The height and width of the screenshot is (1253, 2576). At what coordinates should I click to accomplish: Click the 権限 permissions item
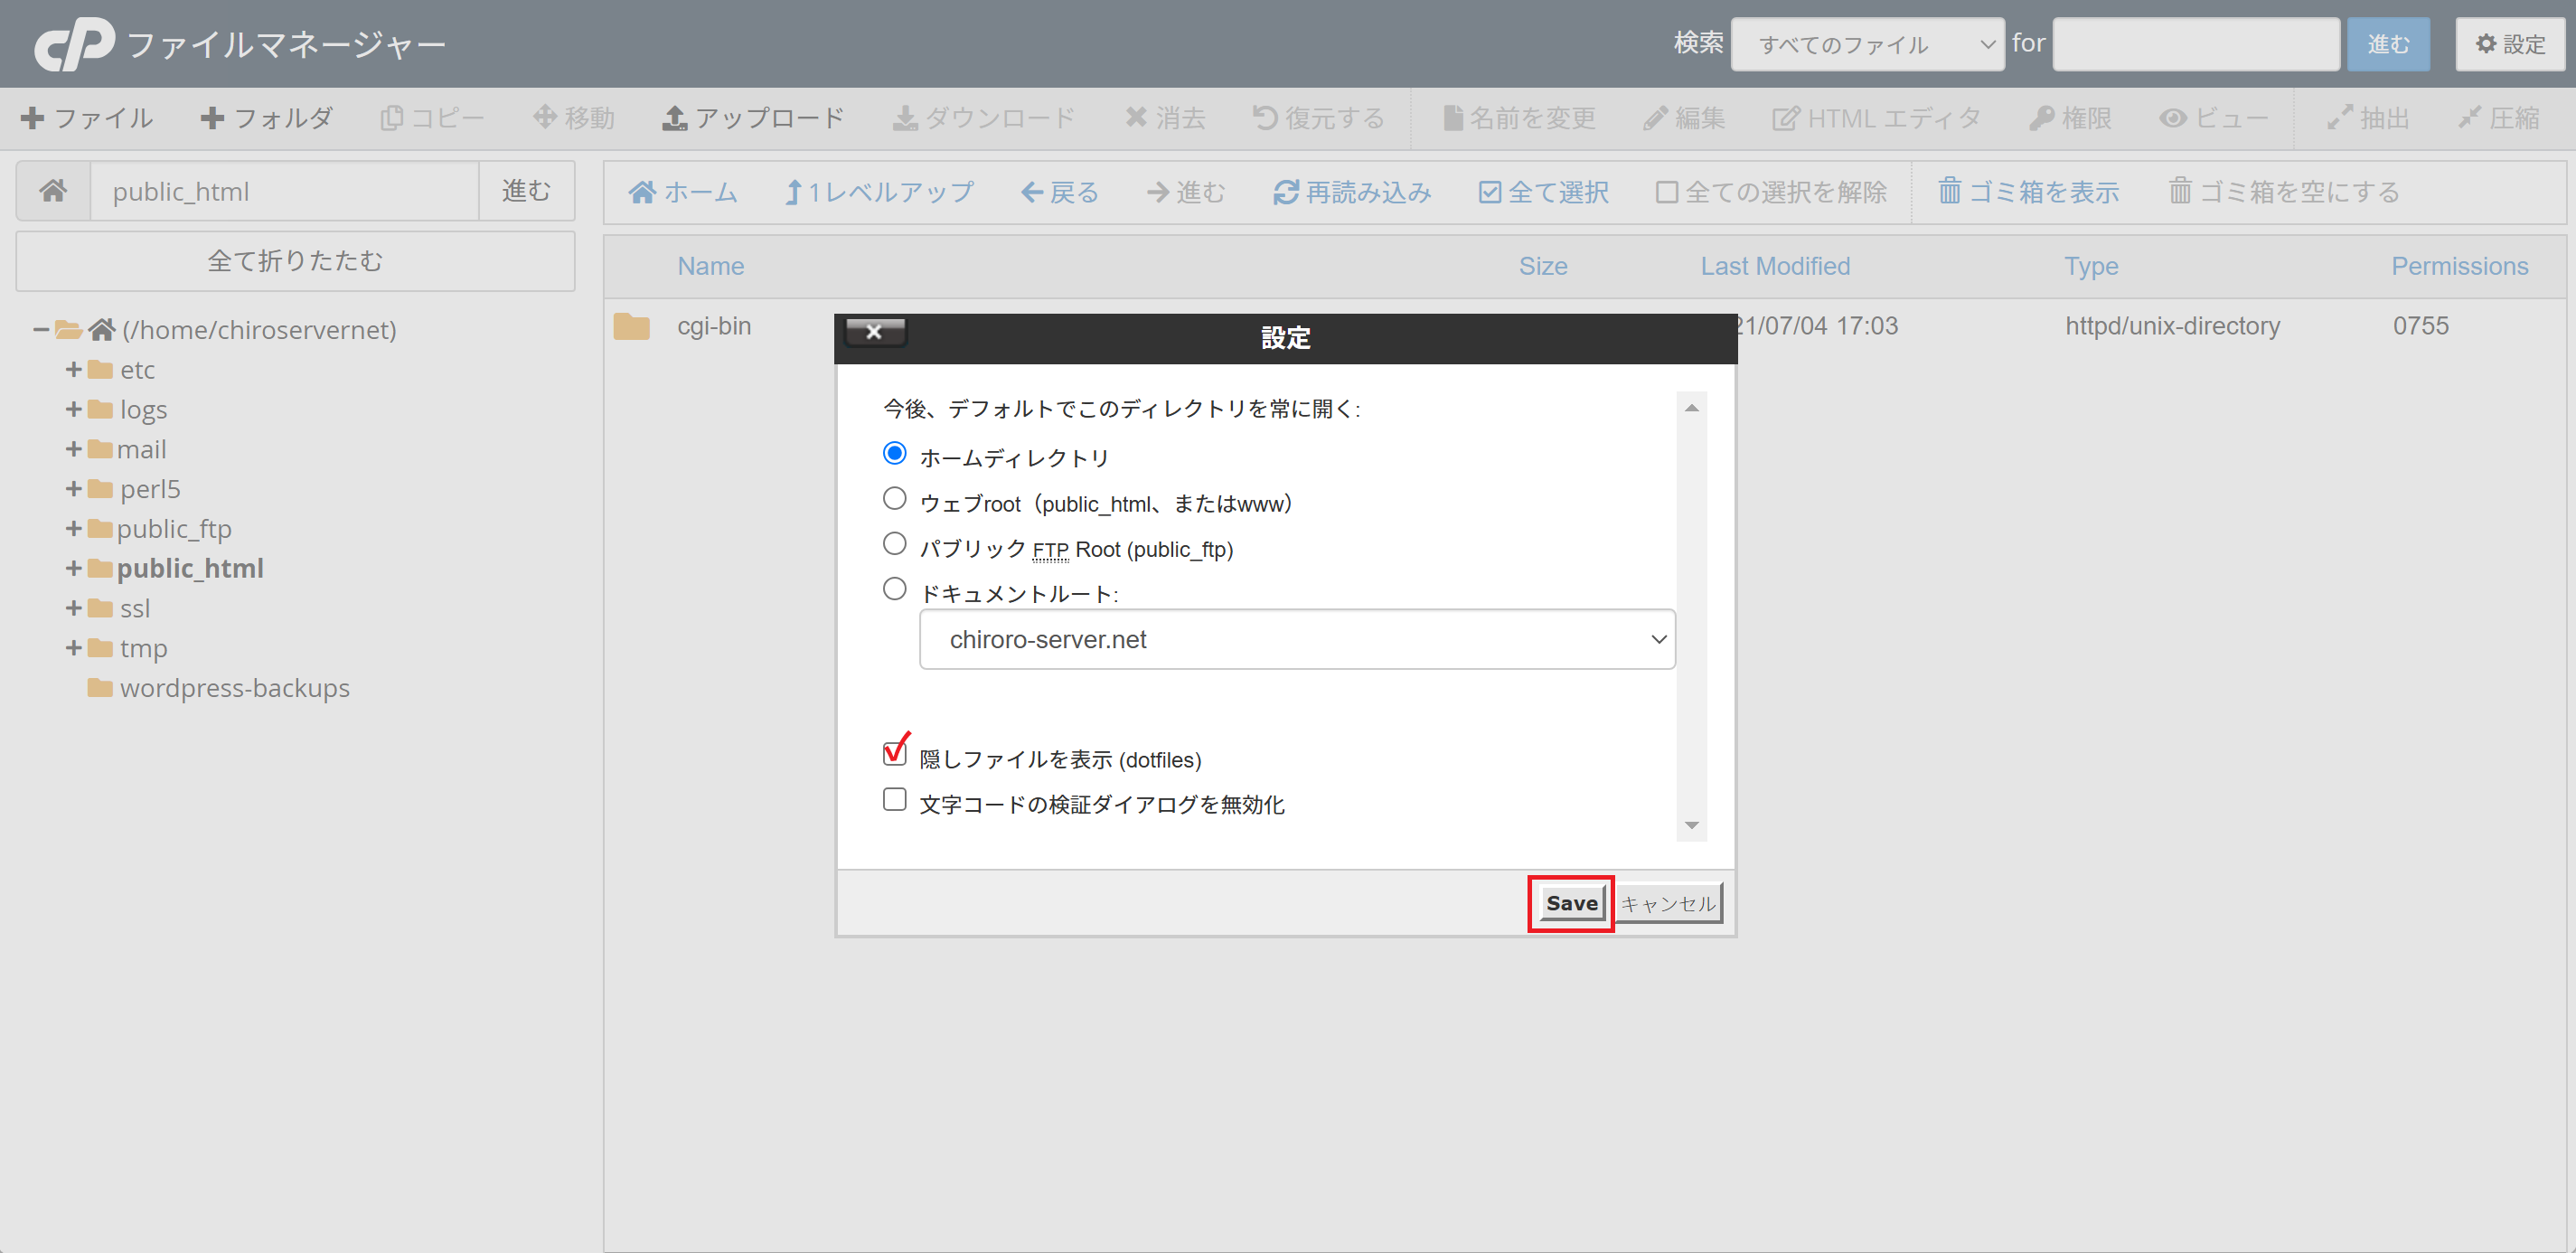pyautogui.click(x=2070, y=118)
